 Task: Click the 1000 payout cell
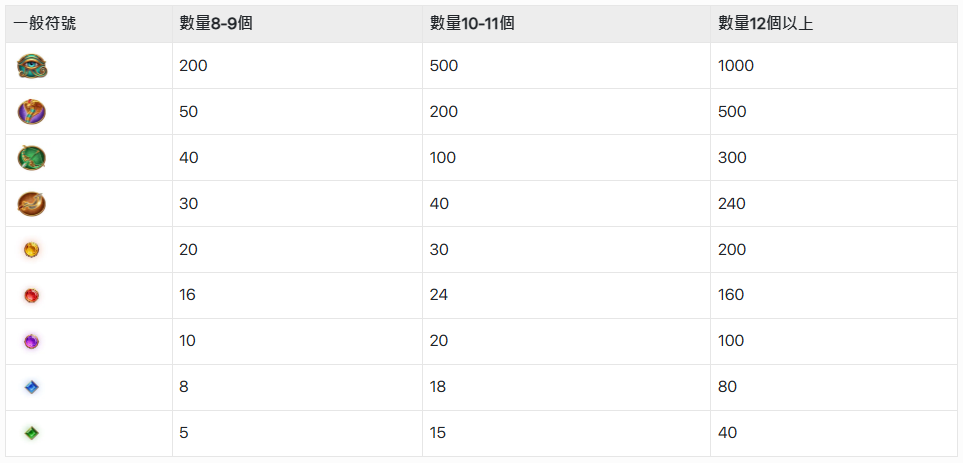click(x=736, y=66)
